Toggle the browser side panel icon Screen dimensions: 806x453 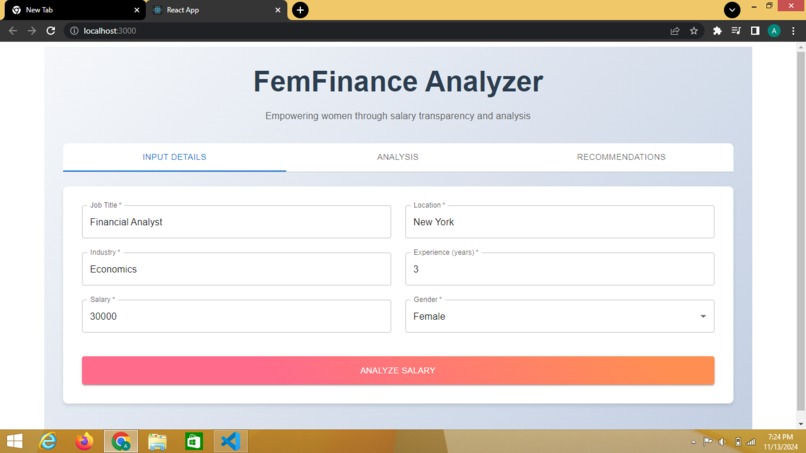[x=755, y=31]
